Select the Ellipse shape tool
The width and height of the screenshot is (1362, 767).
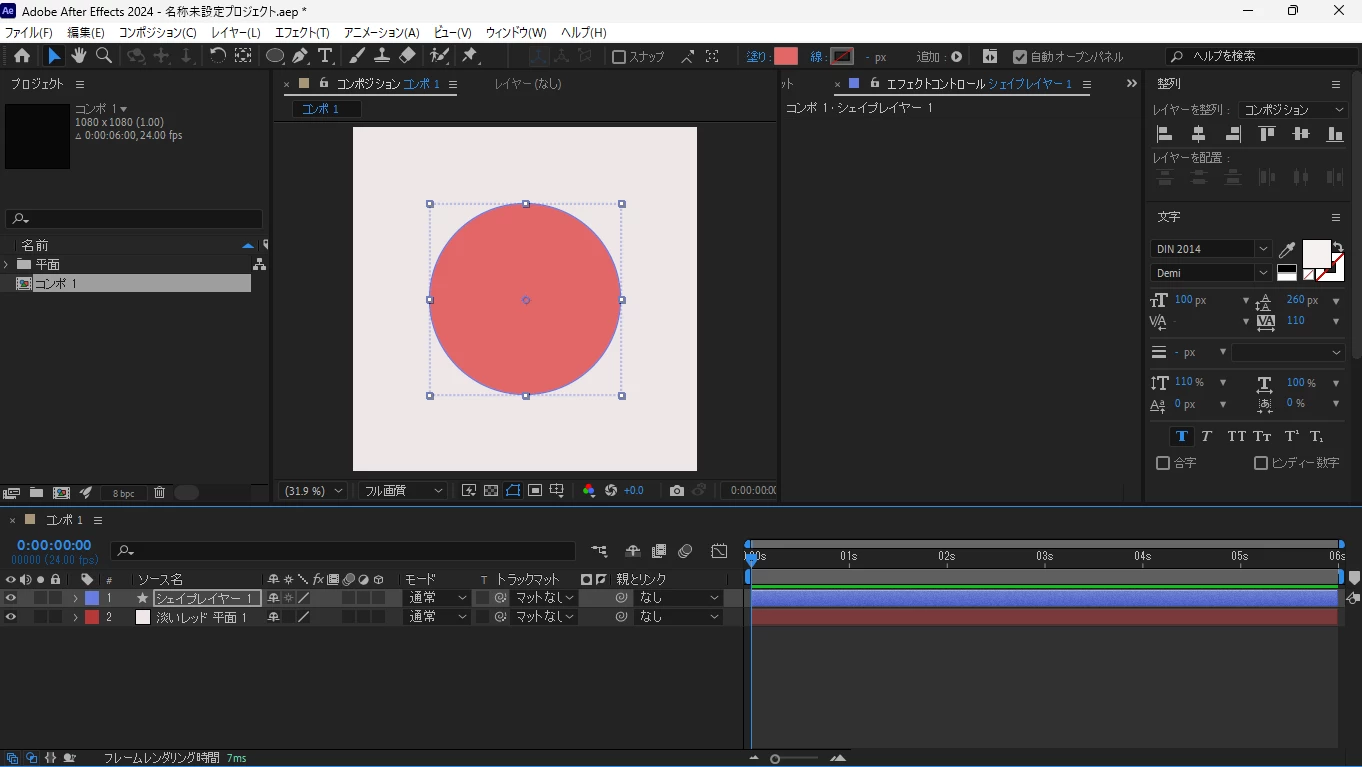[x=274, y=56]
